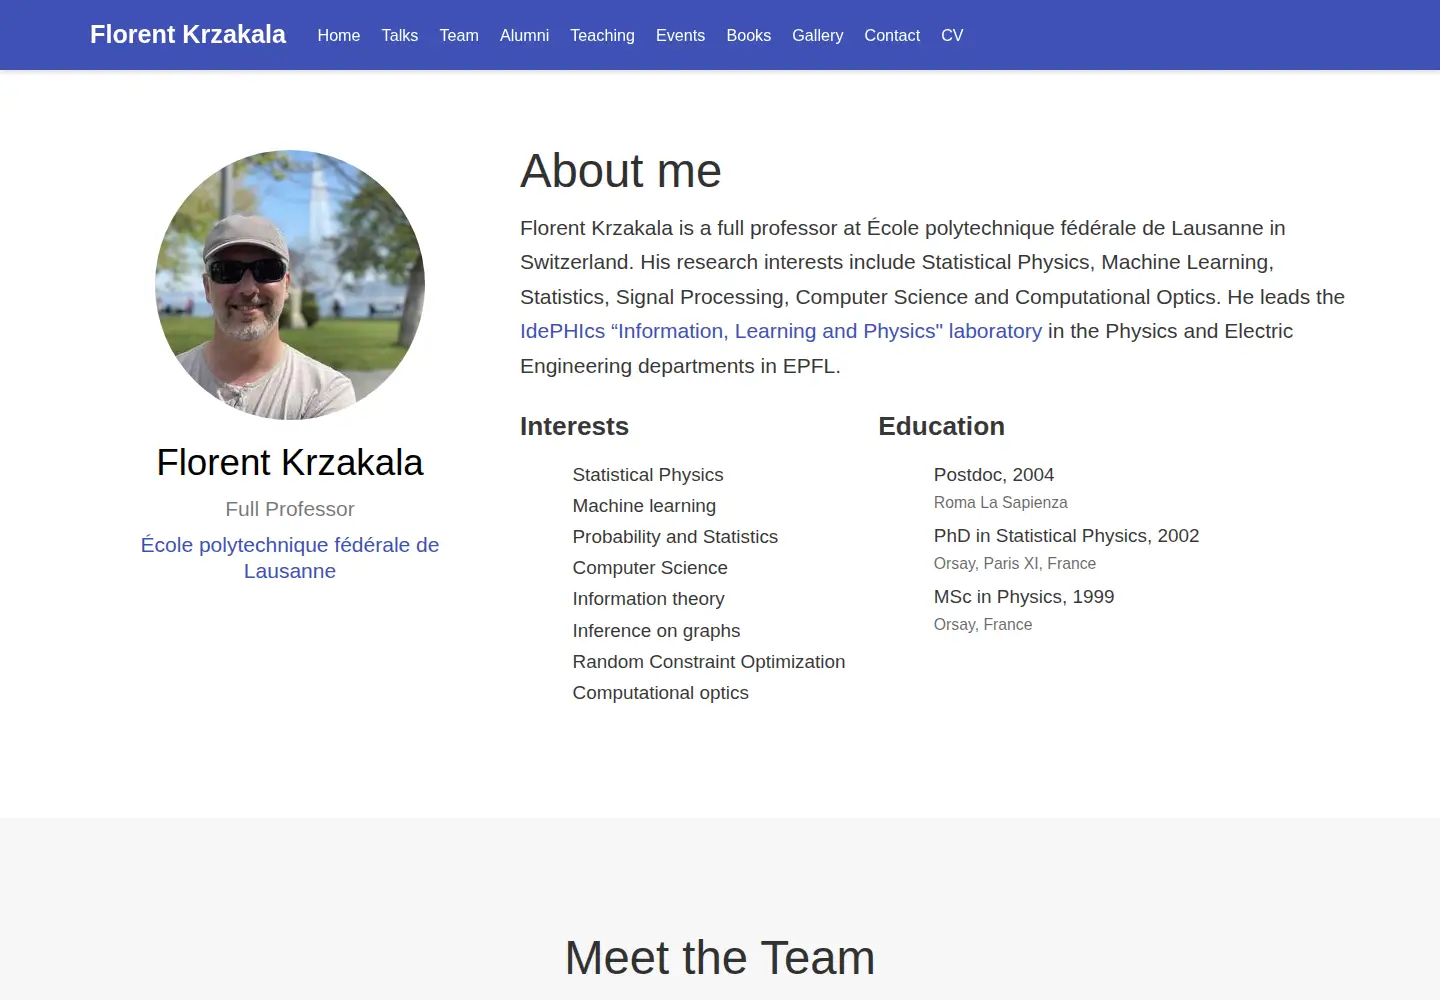The width and height of the screenshot is (1440, 1000).
Task: Click the "Postdoc, 2004" education entry
Action: 994,475
